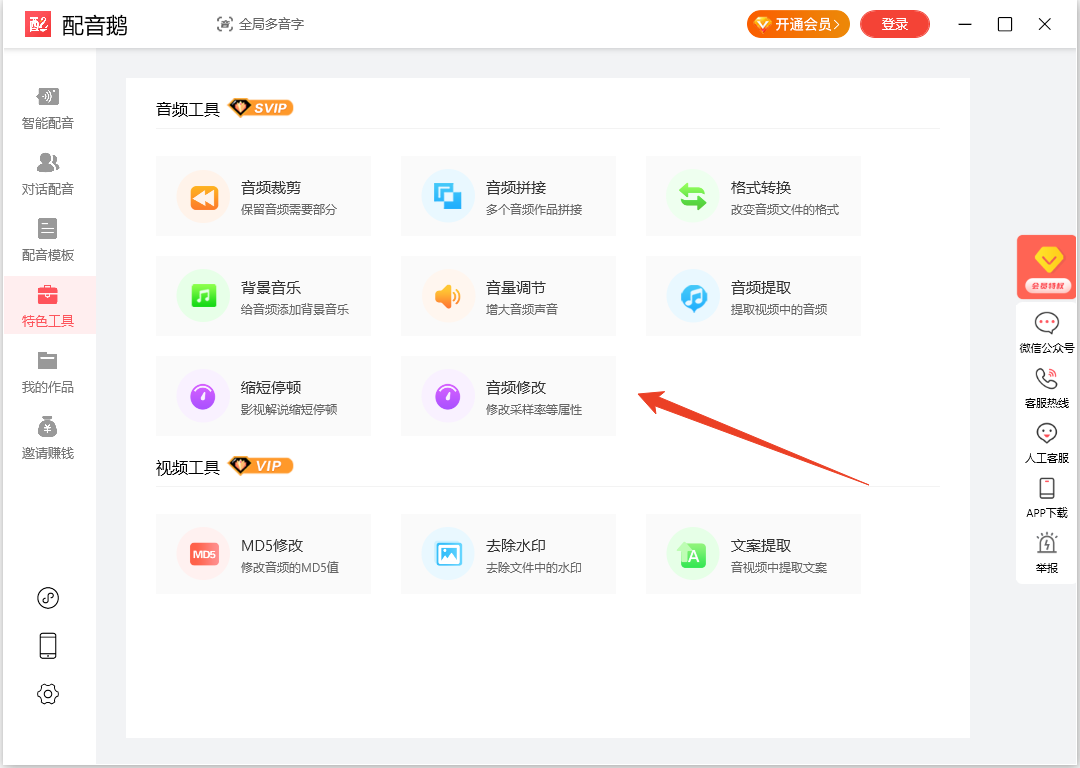Open the settings gear in sidebar
The width and height of the screenshot is (1080, 768).
(48, 694)
